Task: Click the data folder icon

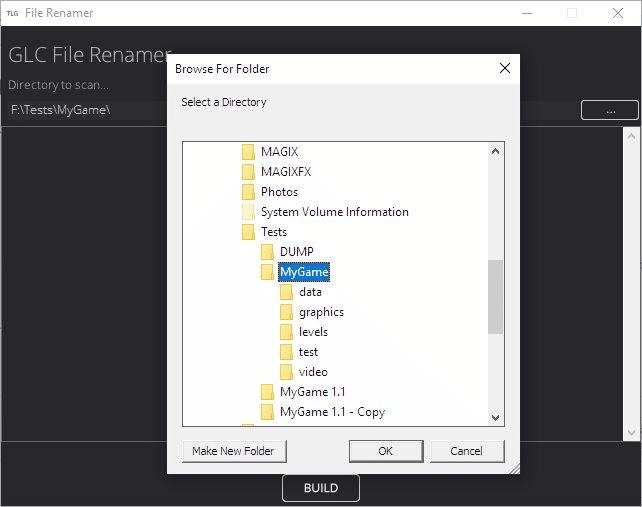Action: [x=287, y=292]
